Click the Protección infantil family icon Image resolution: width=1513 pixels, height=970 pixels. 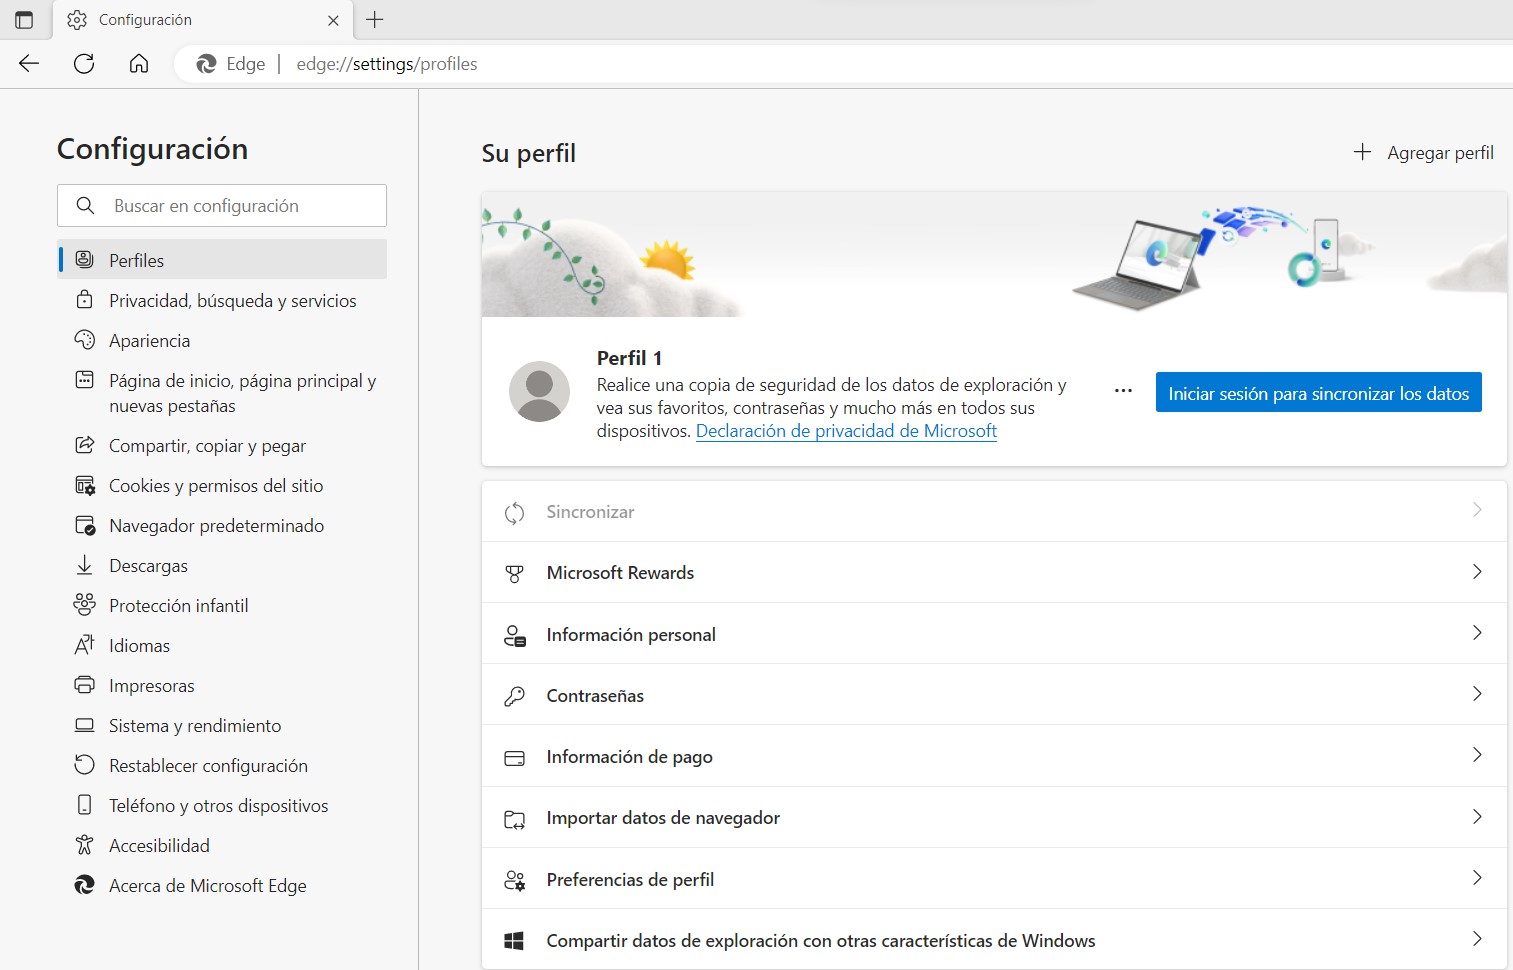[85, 605]
